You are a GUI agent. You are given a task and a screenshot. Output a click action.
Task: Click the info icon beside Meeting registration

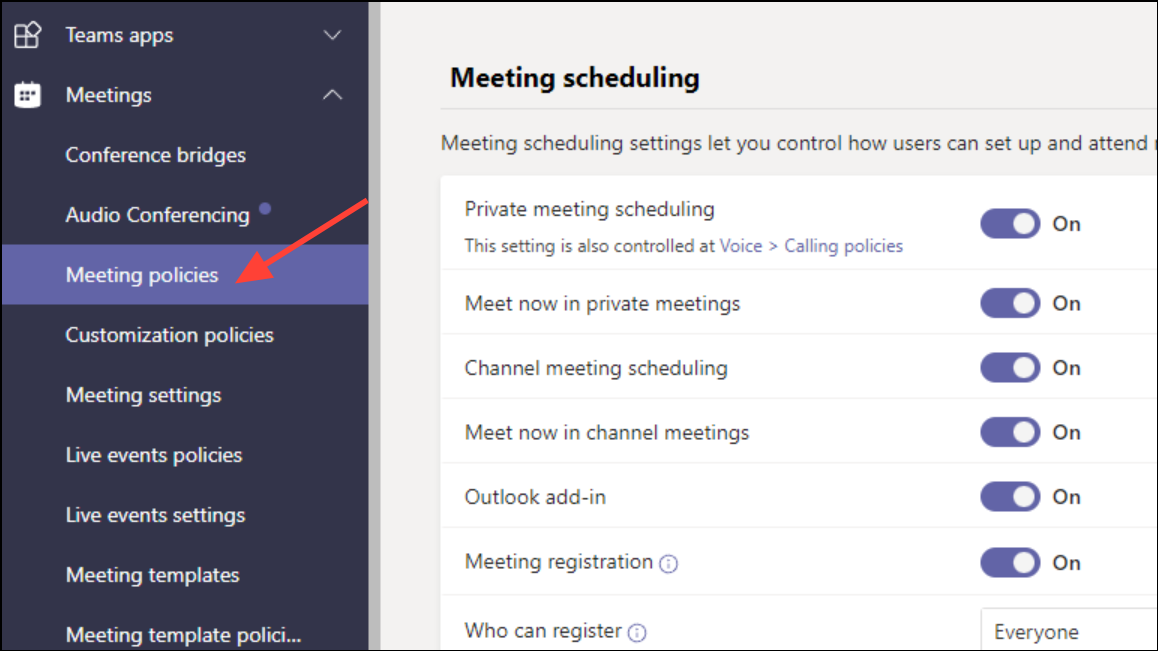click(x=667, y=563)
